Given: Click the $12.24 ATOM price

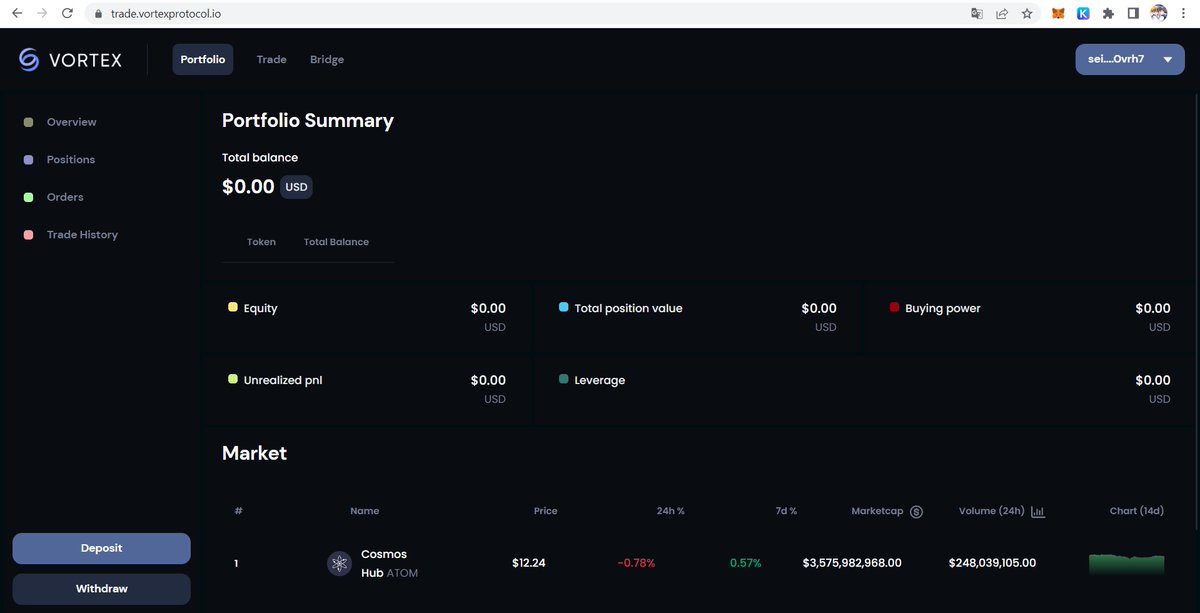Looking at the screenshot, I should pyautogui.click(x=529, y=563).
